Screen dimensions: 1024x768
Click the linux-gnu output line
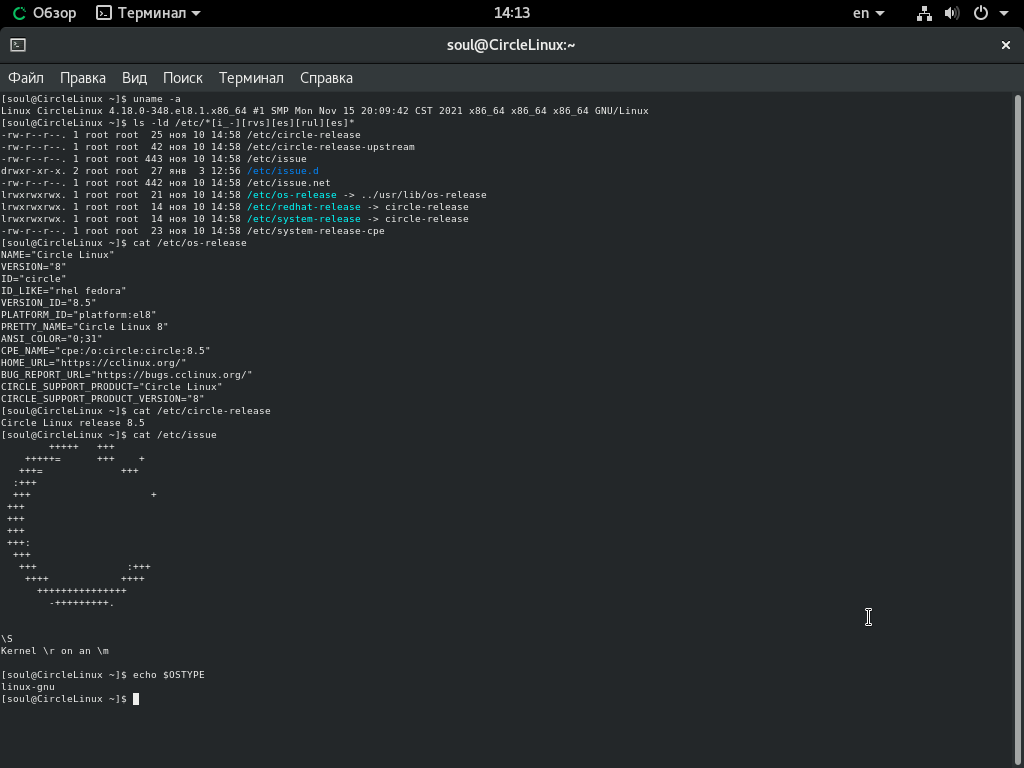(x=28, y=687)
